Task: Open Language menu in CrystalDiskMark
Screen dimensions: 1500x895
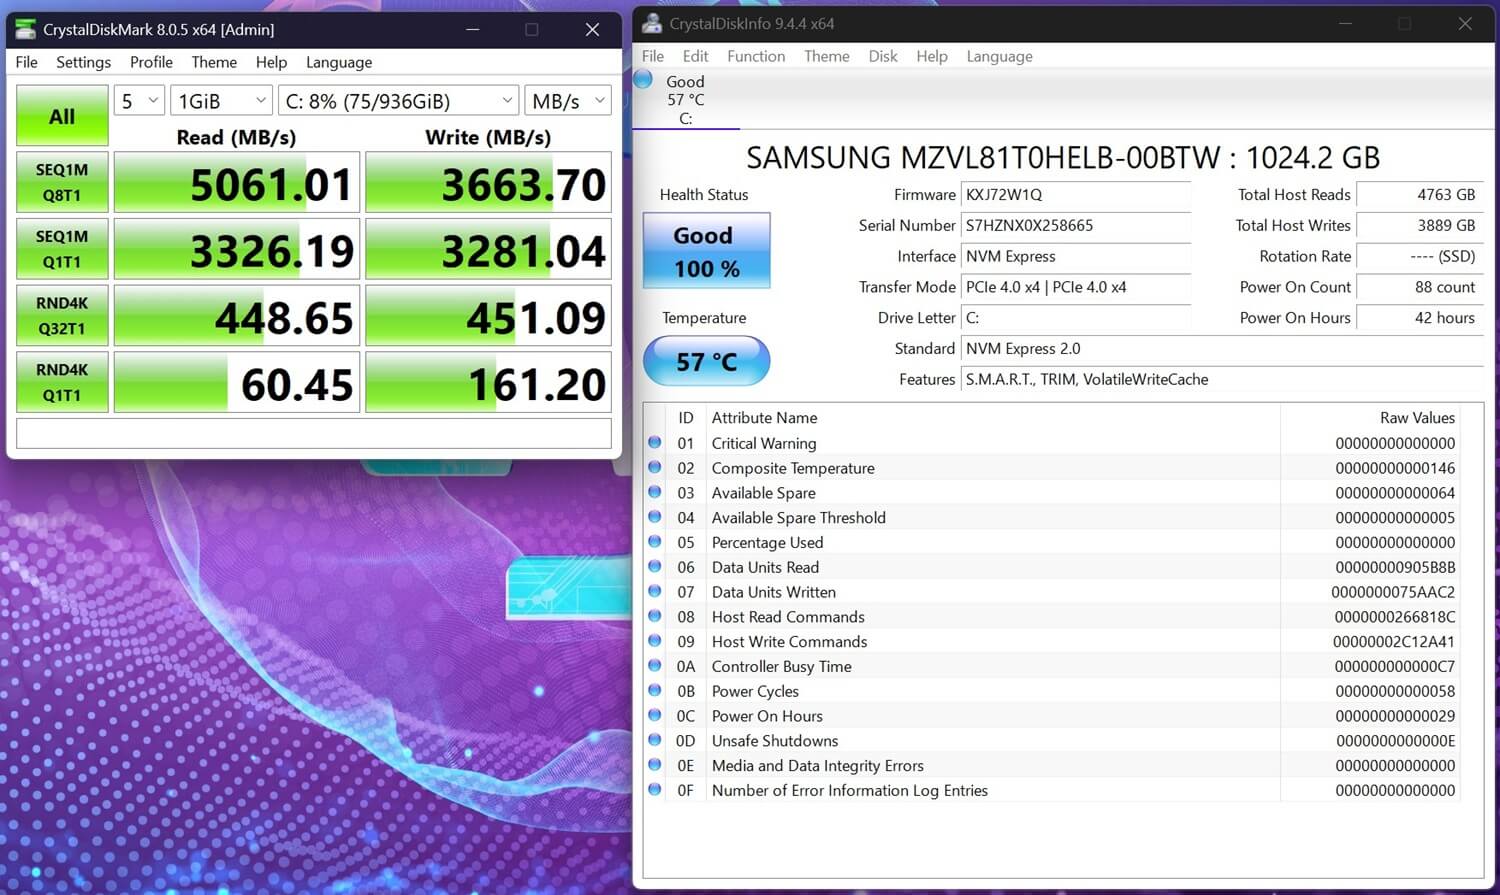Action: pos(339,62)
